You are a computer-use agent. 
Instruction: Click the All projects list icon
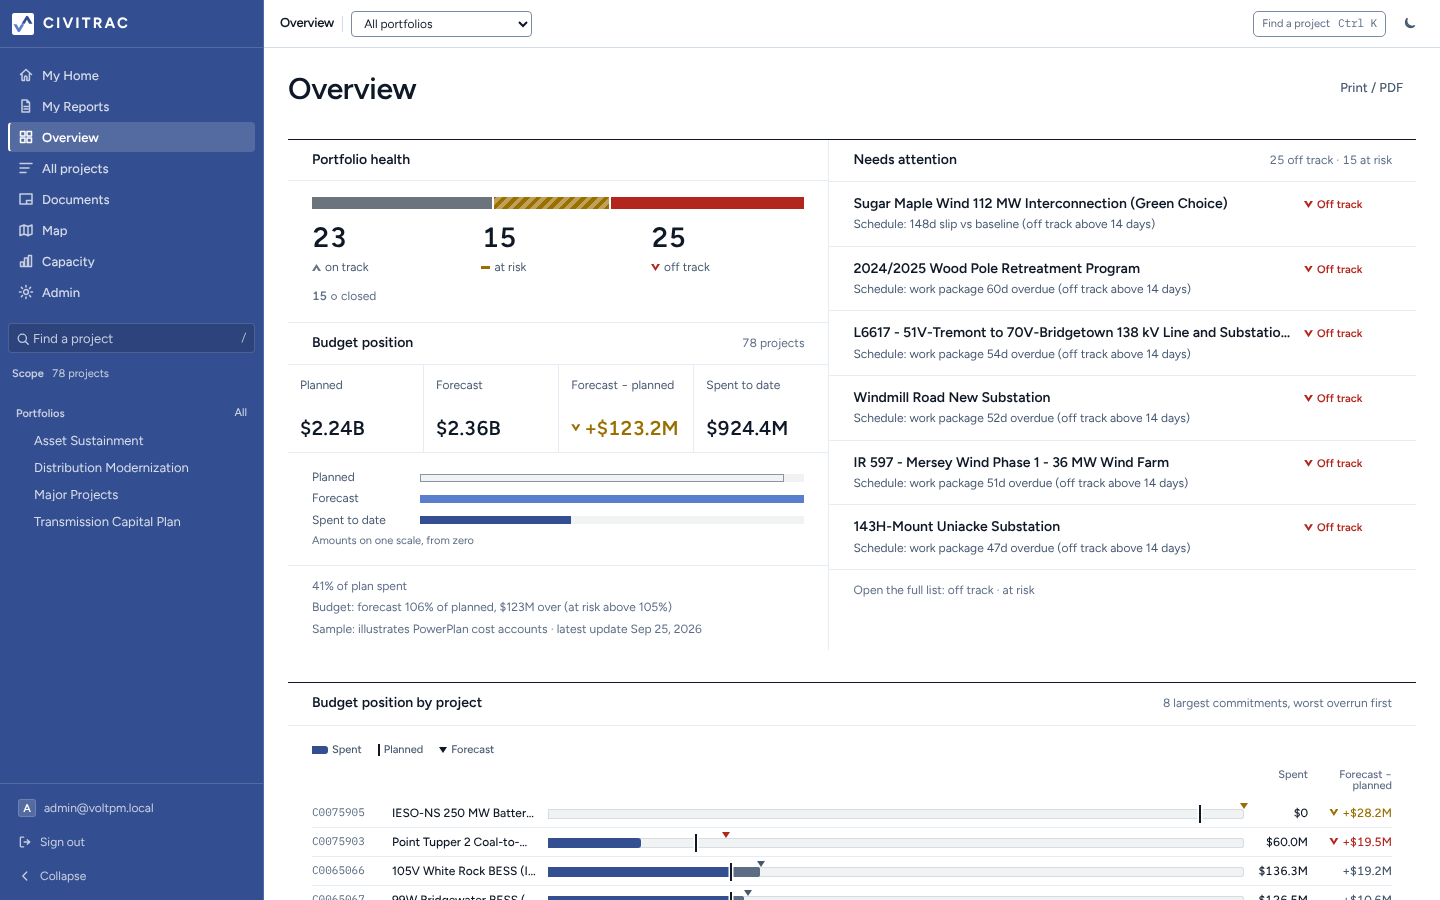click(x=26, y=168)
